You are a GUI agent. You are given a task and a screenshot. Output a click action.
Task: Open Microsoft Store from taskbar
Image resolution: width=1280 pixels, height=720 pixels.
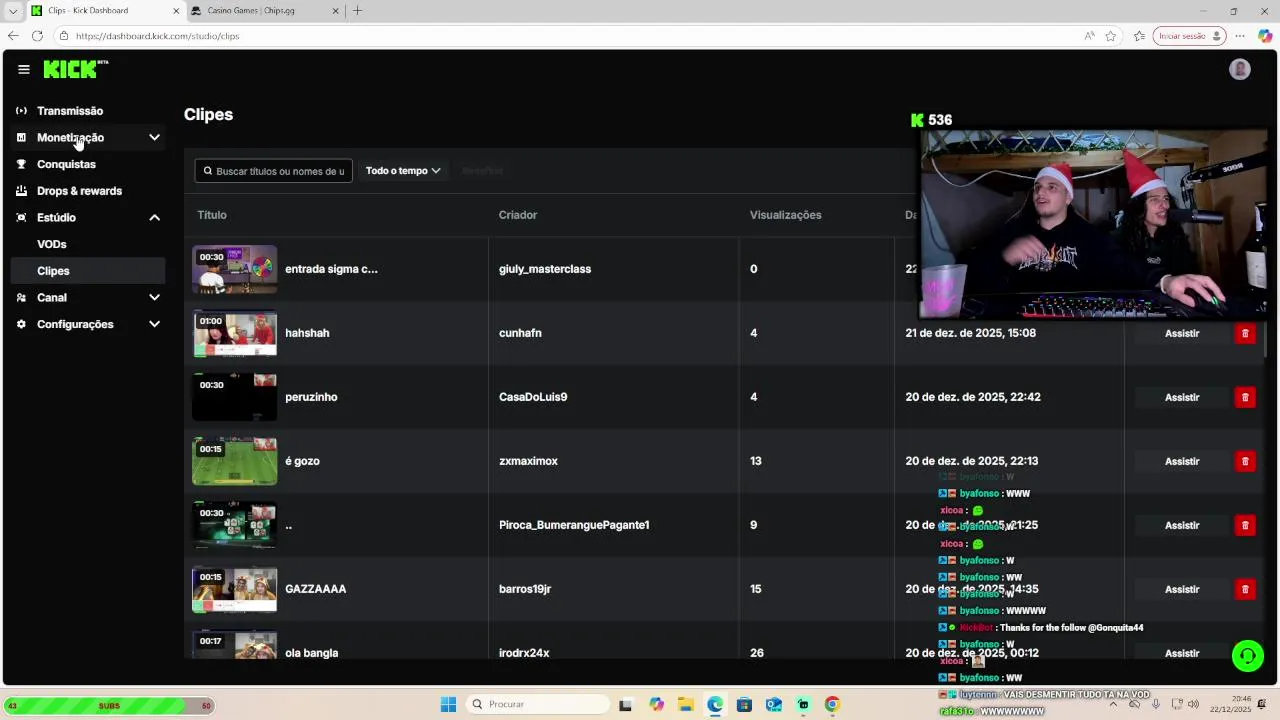tap(744, 704)
